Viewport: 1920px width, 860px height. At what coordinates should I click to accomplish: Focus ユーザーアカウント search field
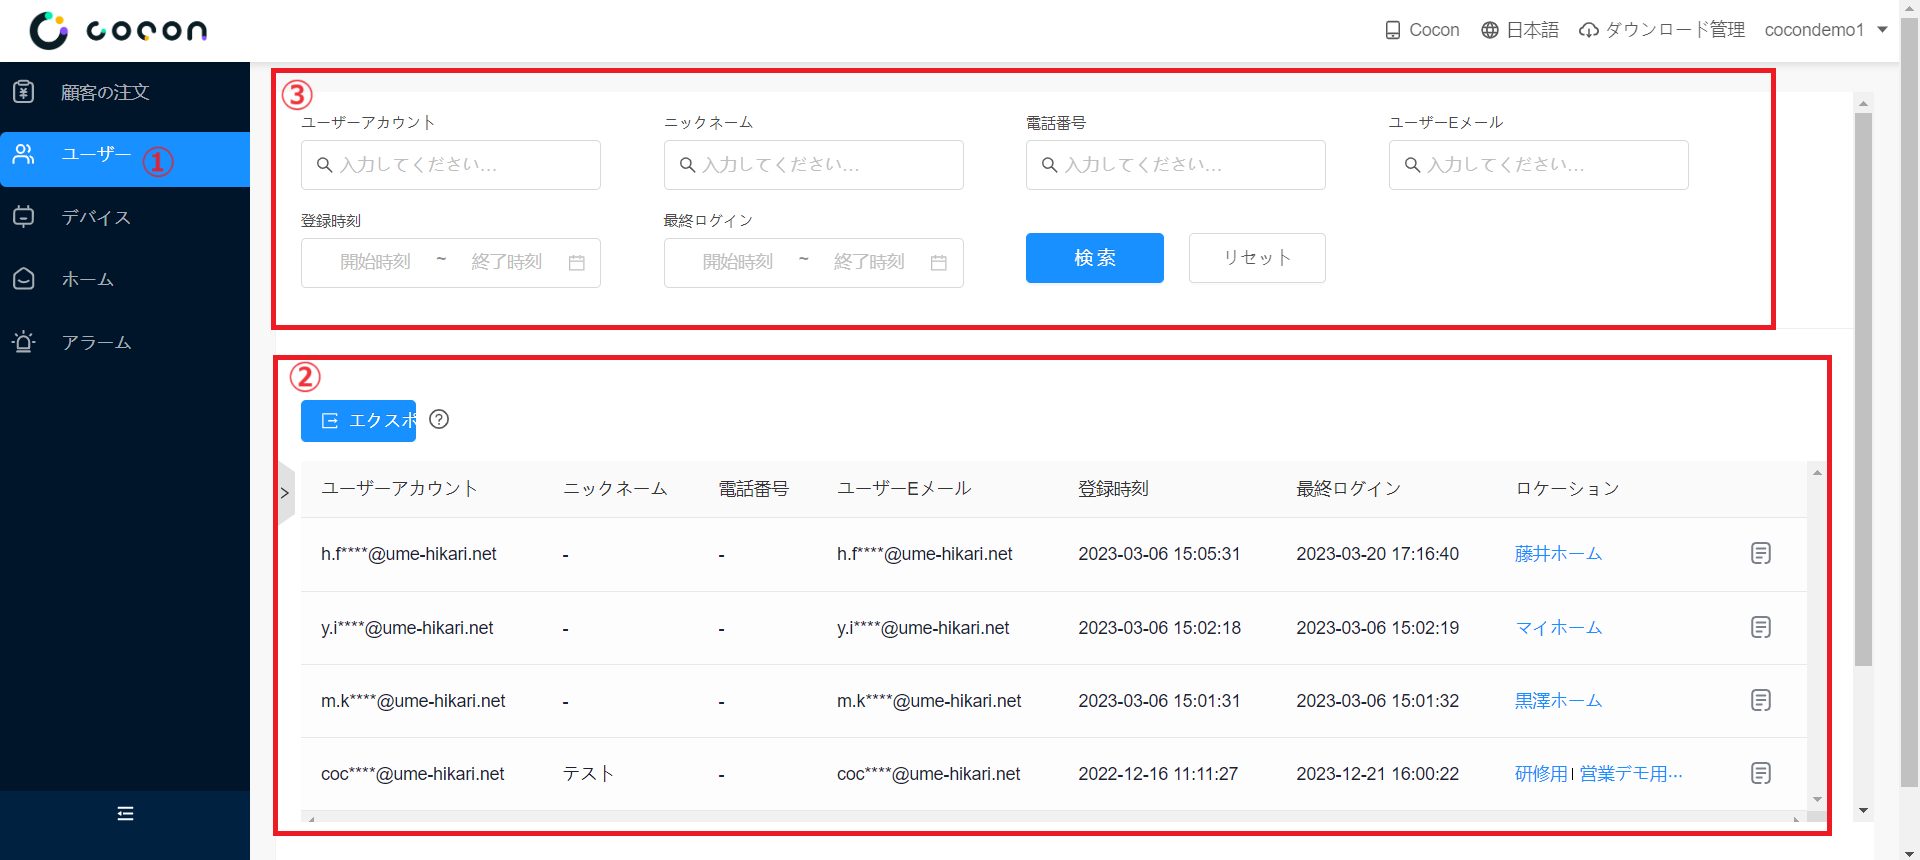[451, 165]
